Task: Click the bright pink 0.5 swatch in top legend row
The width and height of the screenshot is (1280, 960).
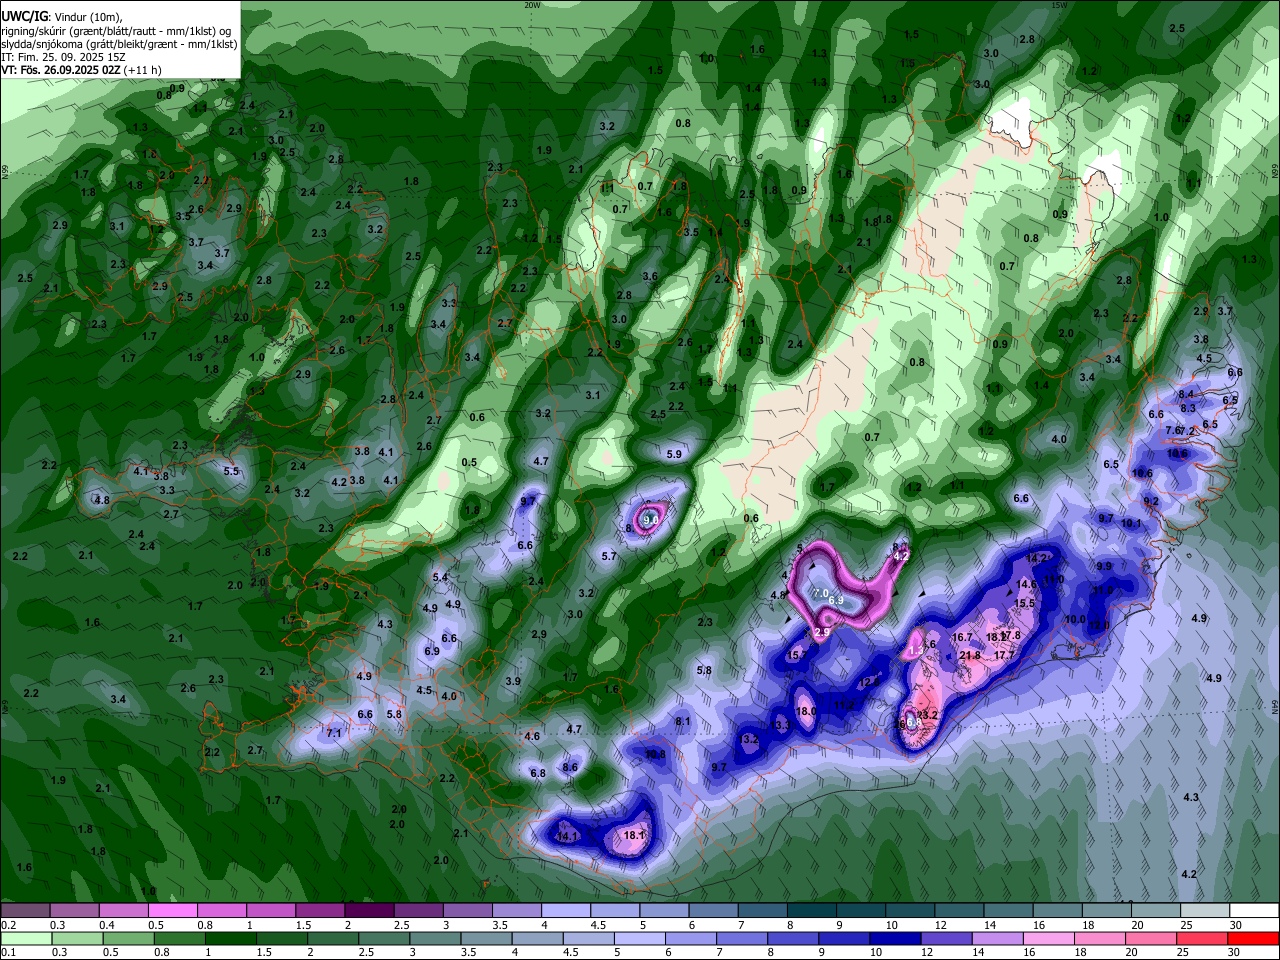Action: (x=172, y=910)
